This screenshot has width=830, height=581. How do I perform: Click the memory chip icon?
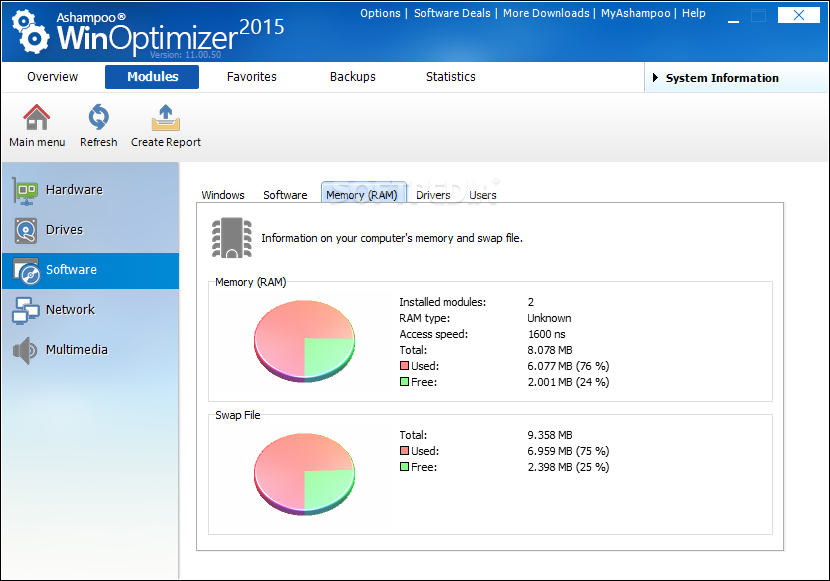[x=232, y=238]
